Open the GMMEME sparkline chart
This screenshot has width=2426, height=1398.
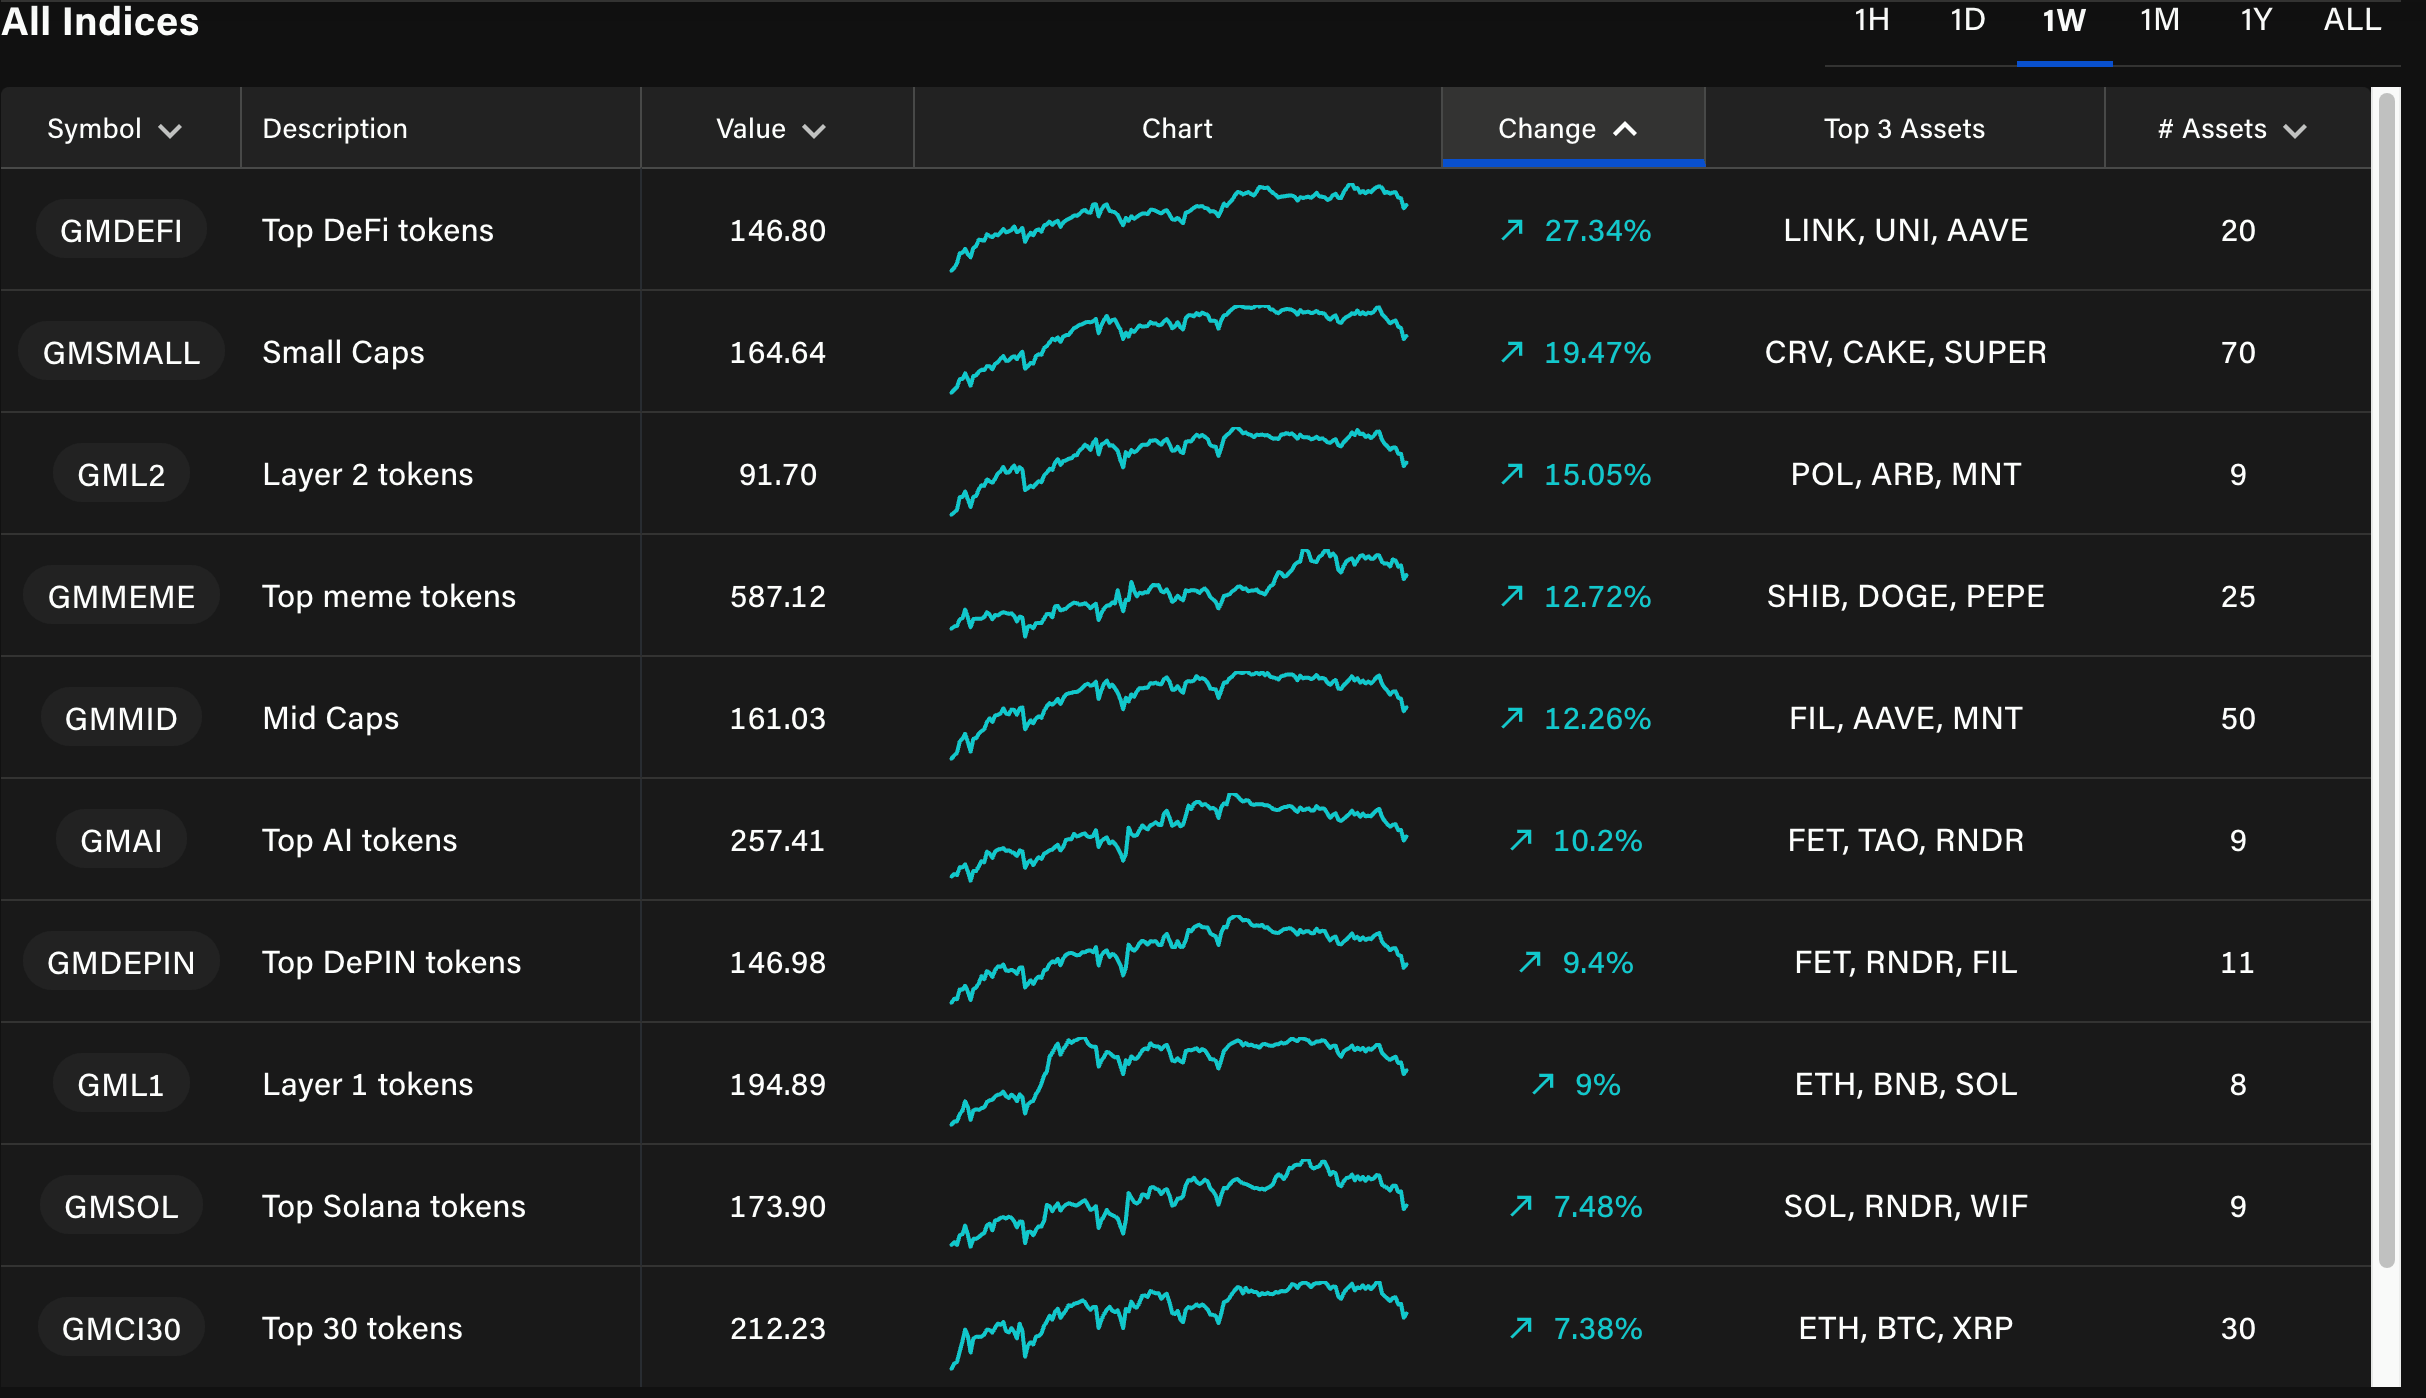point(1177,594)
